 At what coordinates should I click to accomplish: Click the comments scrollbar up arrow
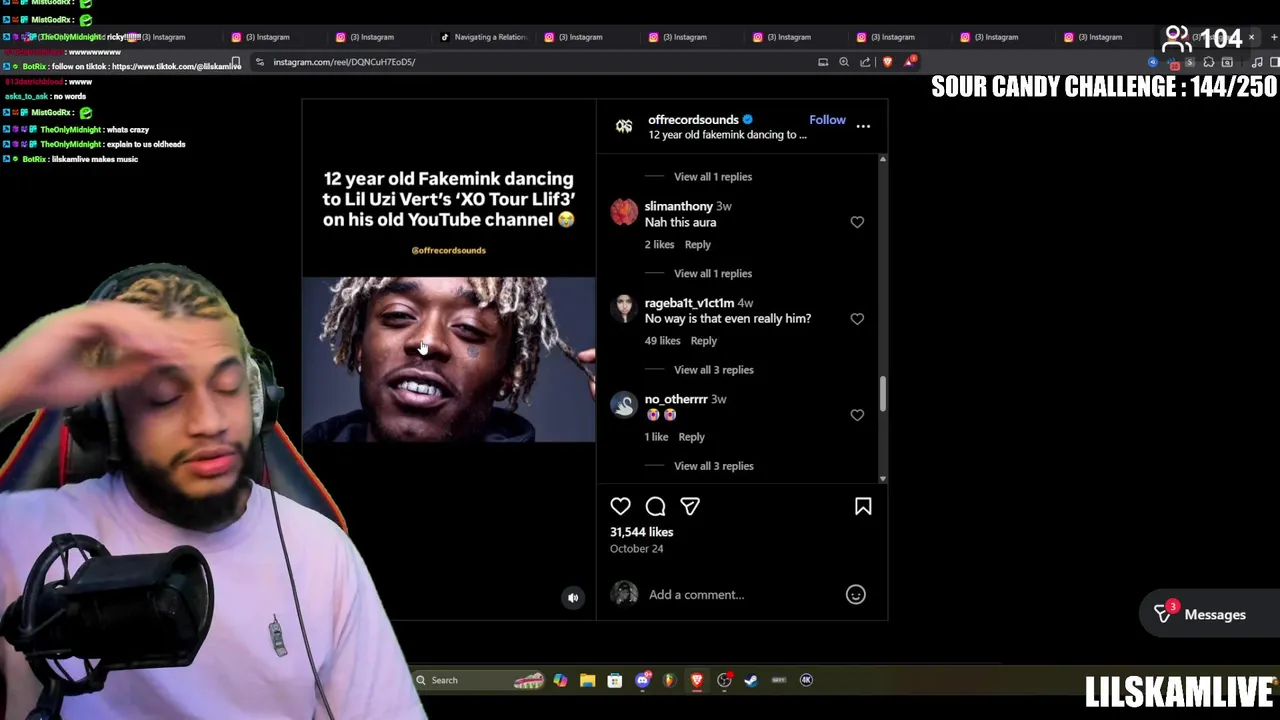tap(882, 160)
